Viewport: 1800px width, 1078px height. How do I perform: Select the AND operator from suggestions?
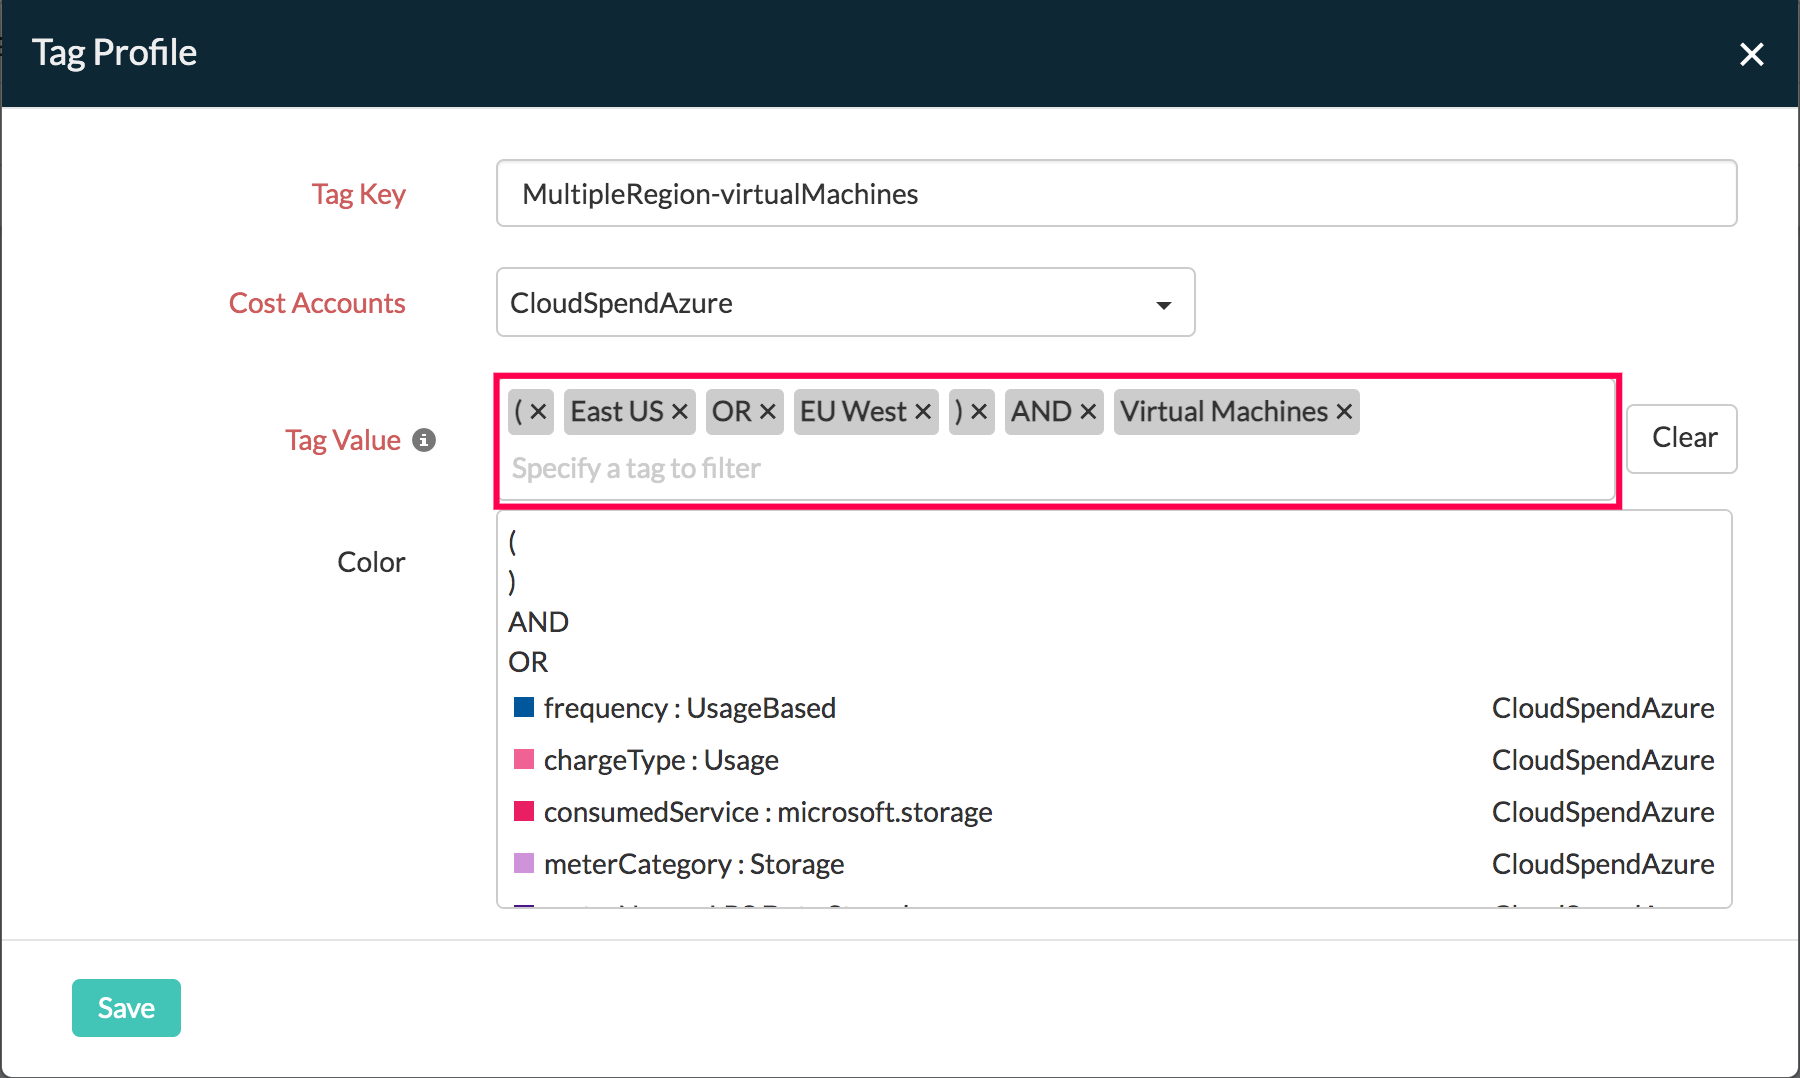[x=538, y=622]
